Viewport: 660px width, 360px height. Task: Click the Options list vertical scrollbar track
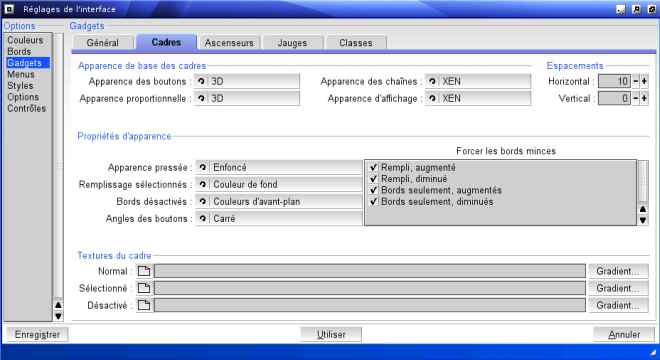tap(59, 166)
